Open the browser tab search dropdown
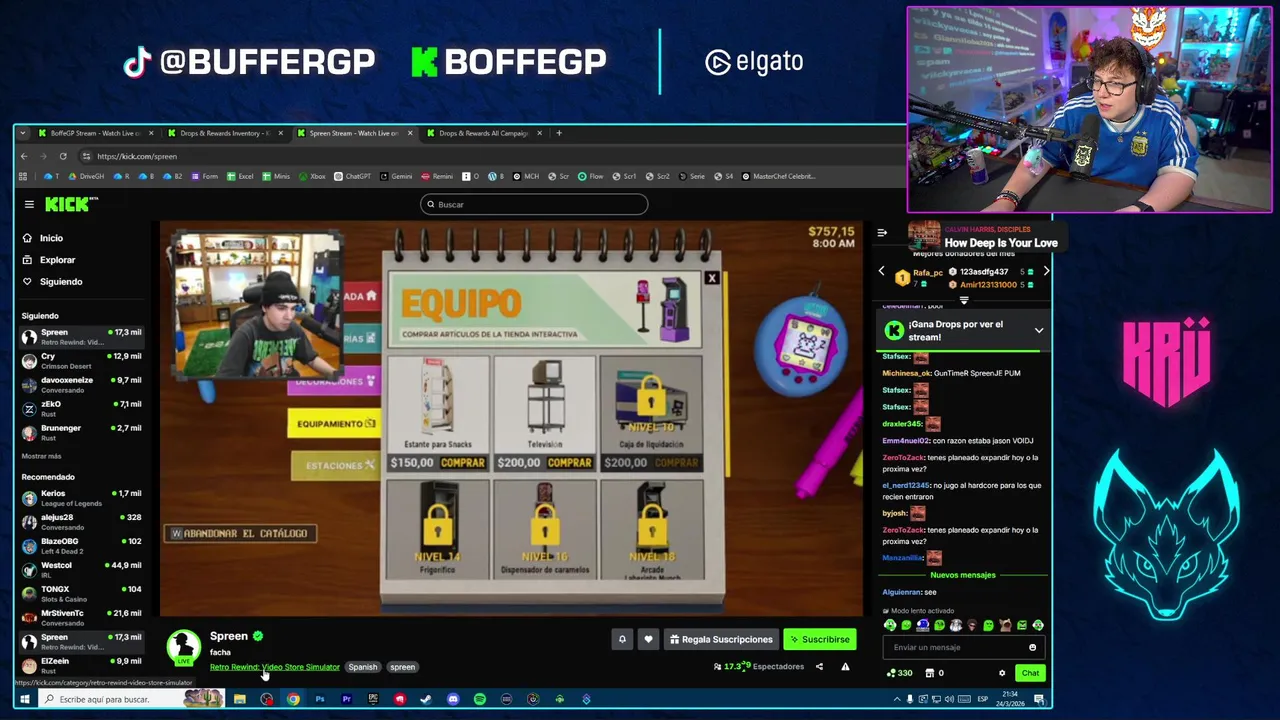 point(23,133)
